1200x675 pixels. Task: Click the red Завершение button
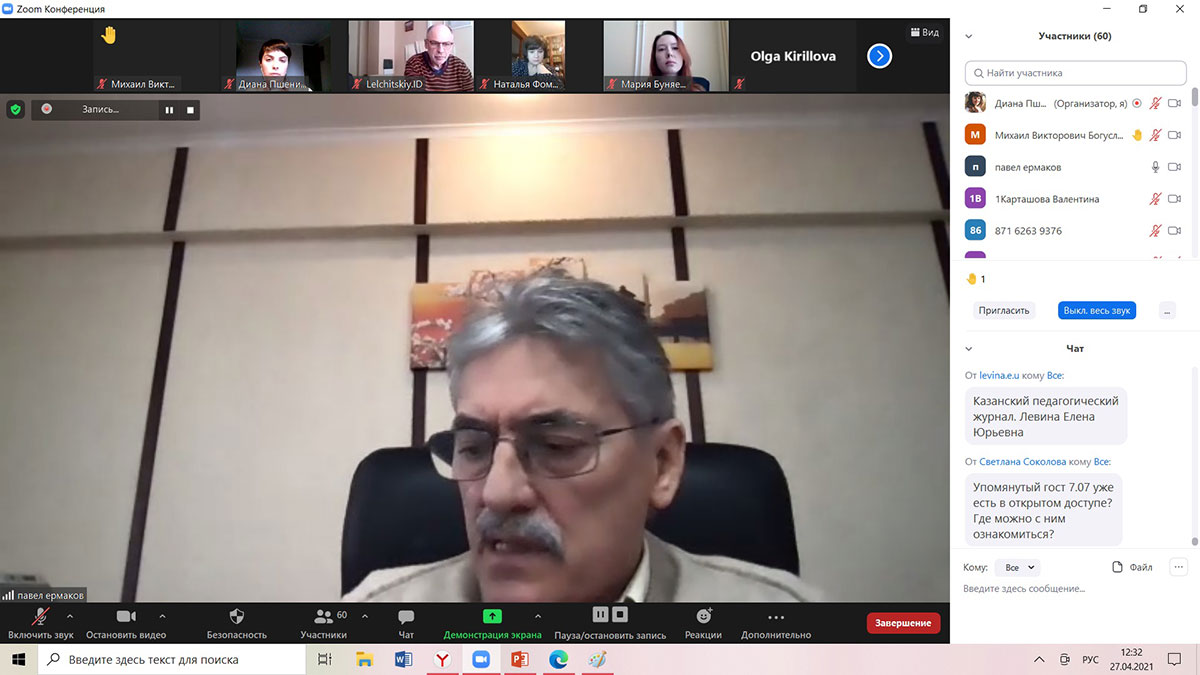[x=903, y=623]
